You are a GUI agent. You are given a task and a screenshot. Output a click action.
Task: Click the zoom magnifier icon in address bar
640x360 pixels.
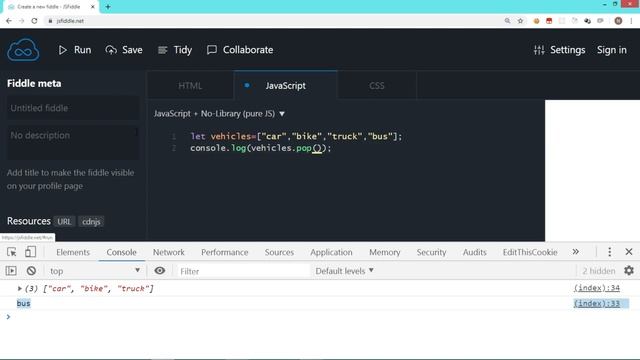(x=507, y=21)
